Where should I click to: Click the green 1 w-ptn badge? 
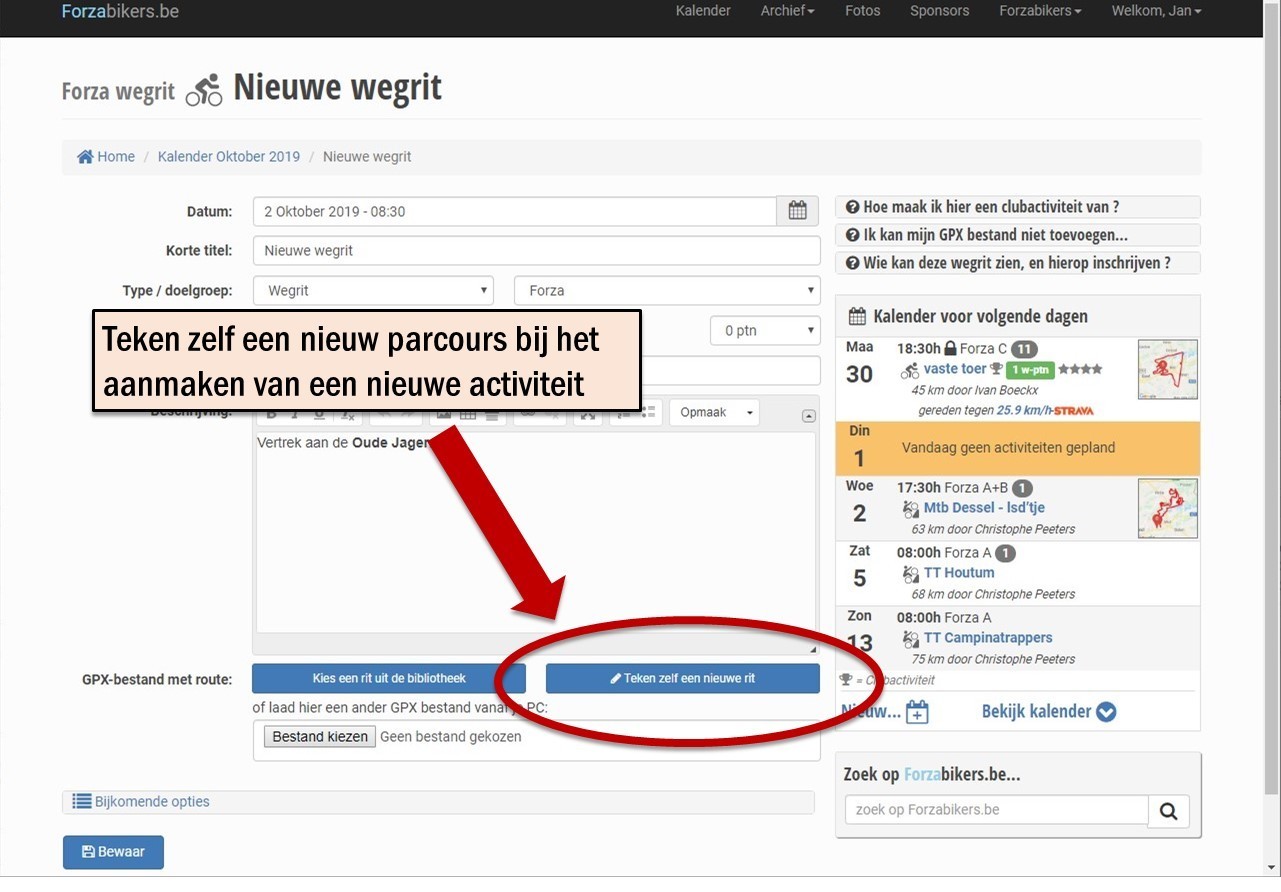[x=1029, y=370]
